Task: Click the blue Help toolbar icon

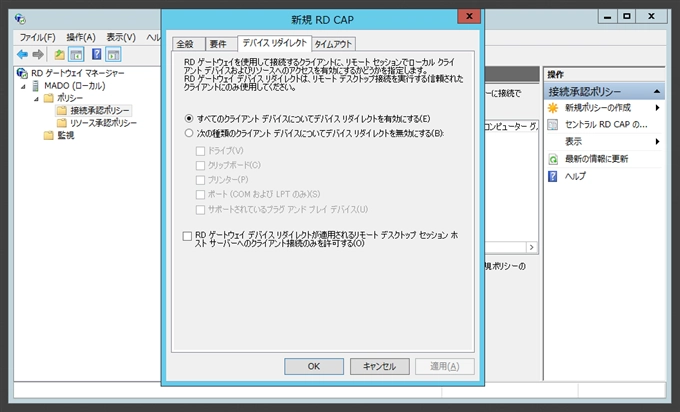Action: 97,54
